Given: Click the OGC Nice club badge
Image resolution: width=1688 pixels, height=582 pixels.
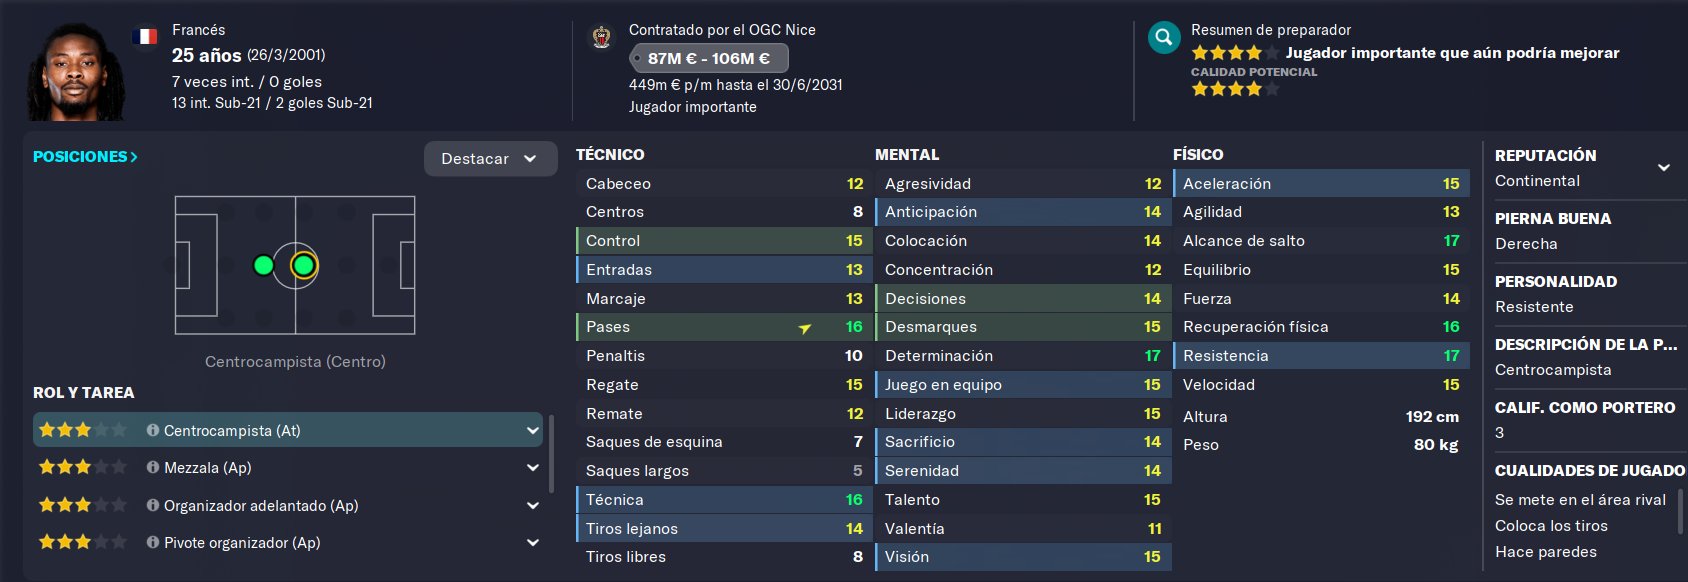Looking at the screenshot, I should pos(601,38).
